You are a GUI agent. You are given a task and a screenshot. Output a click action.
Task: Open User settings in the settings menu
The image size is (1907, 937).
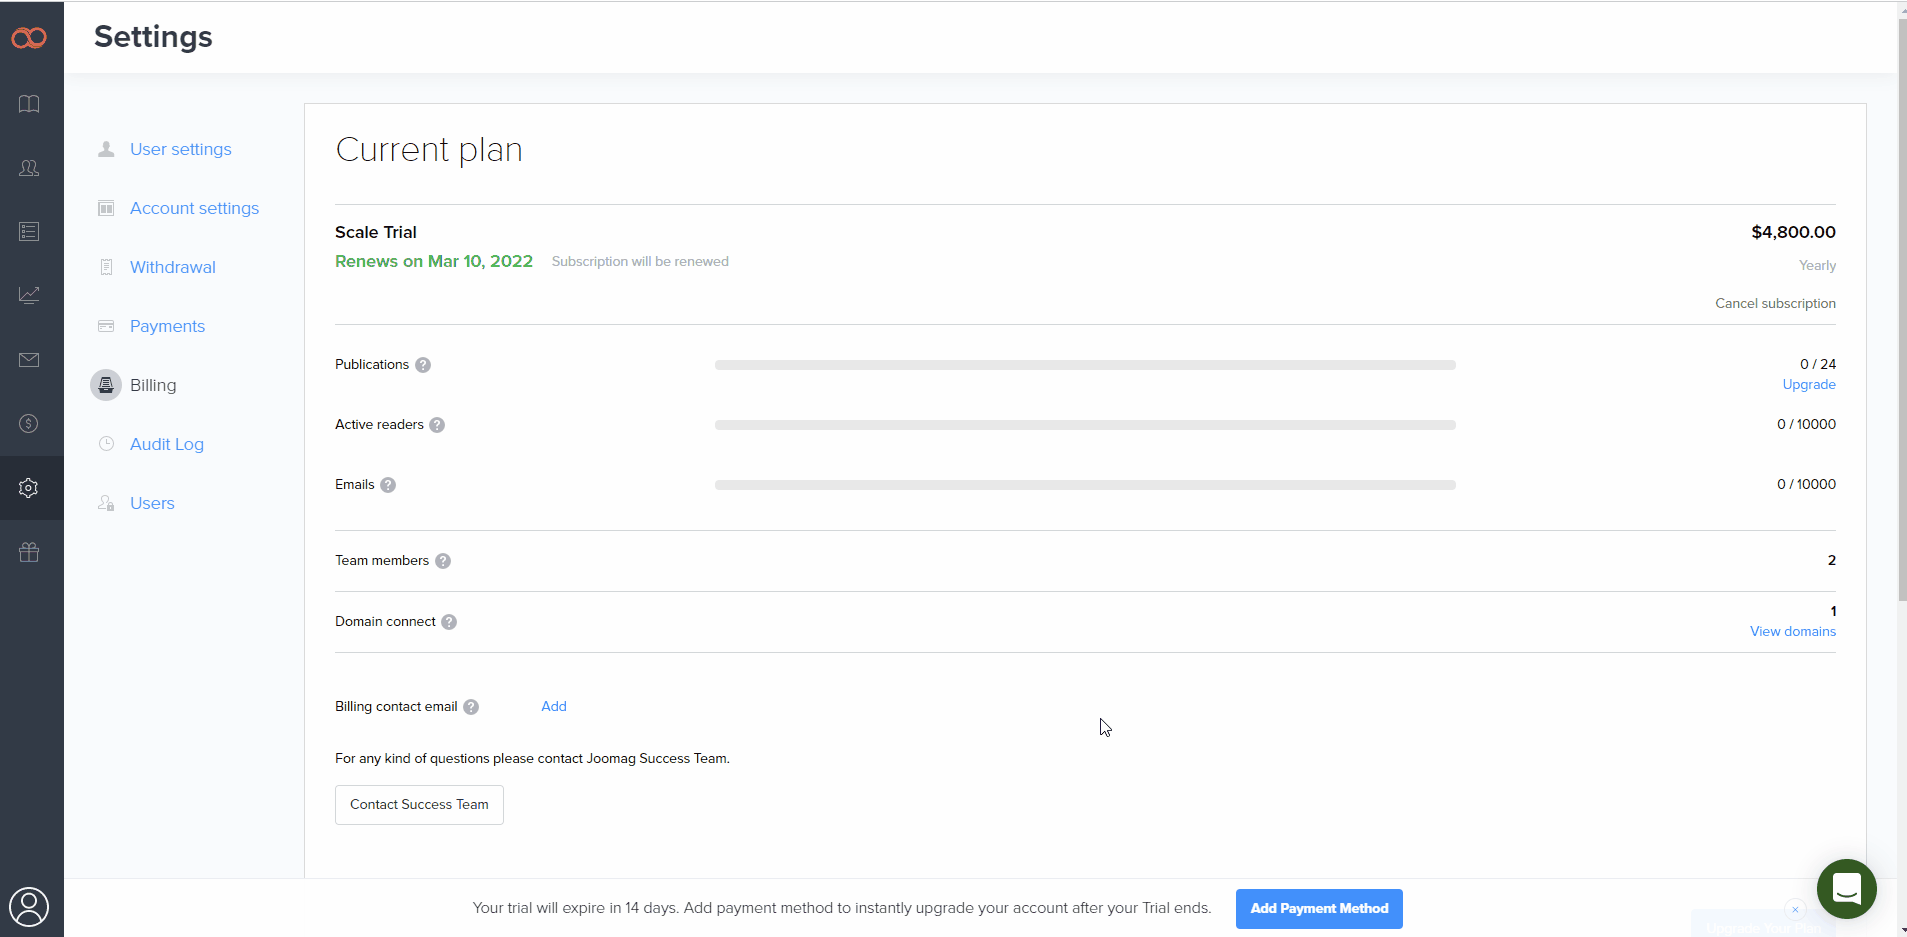(x=180, y=149)
